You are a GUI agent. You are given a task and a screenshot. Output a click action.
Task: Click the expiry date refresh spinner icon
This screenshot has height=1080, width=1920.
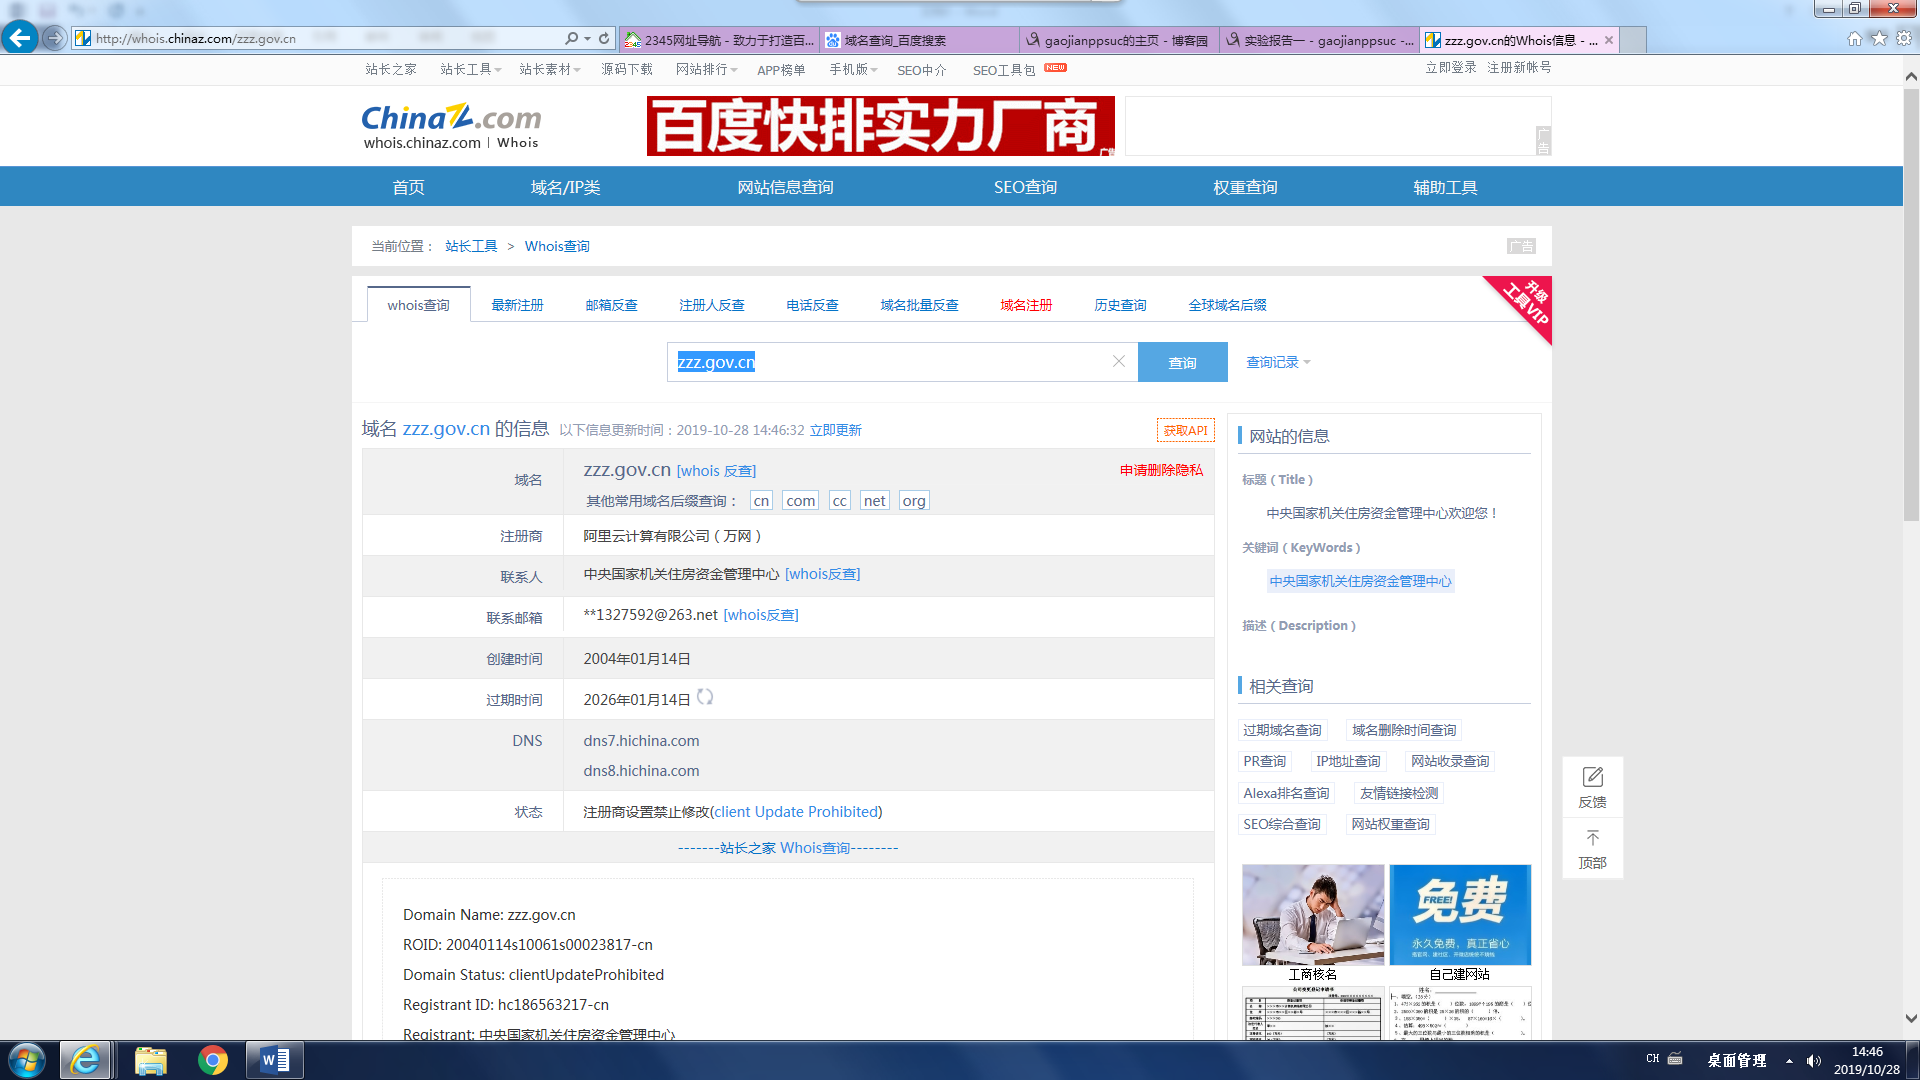pos(705,697)
